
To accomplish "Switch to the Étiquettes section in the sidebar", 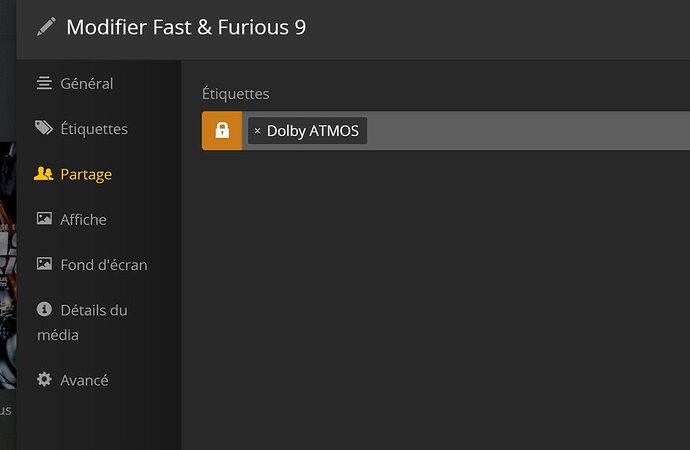I will point(94,129).
